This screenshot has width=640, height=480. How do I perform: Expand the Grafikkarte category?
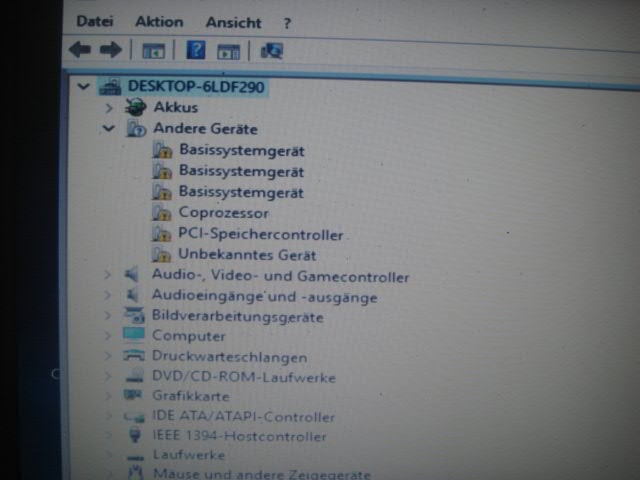(109, 395)
